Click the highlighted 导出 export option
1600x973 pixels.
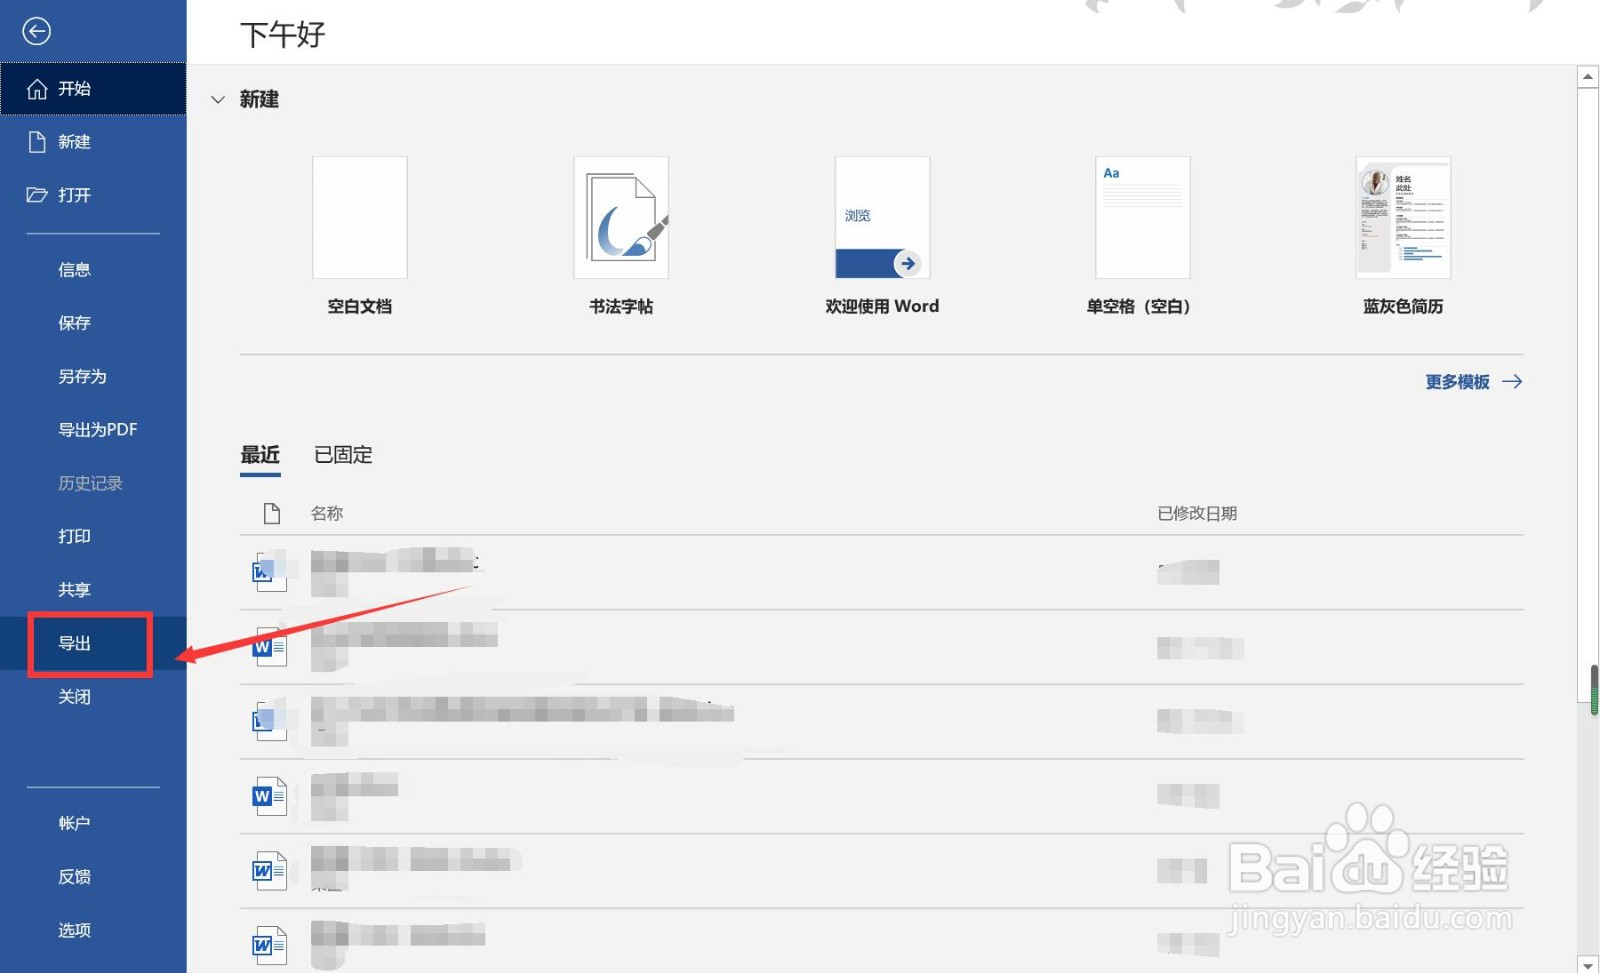(75, 643)
